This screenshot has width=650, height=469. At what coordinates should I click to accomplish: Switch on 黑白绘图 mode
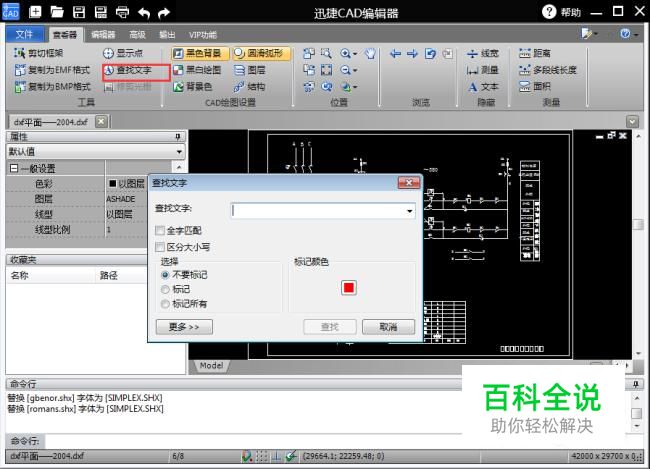(197, 70)
